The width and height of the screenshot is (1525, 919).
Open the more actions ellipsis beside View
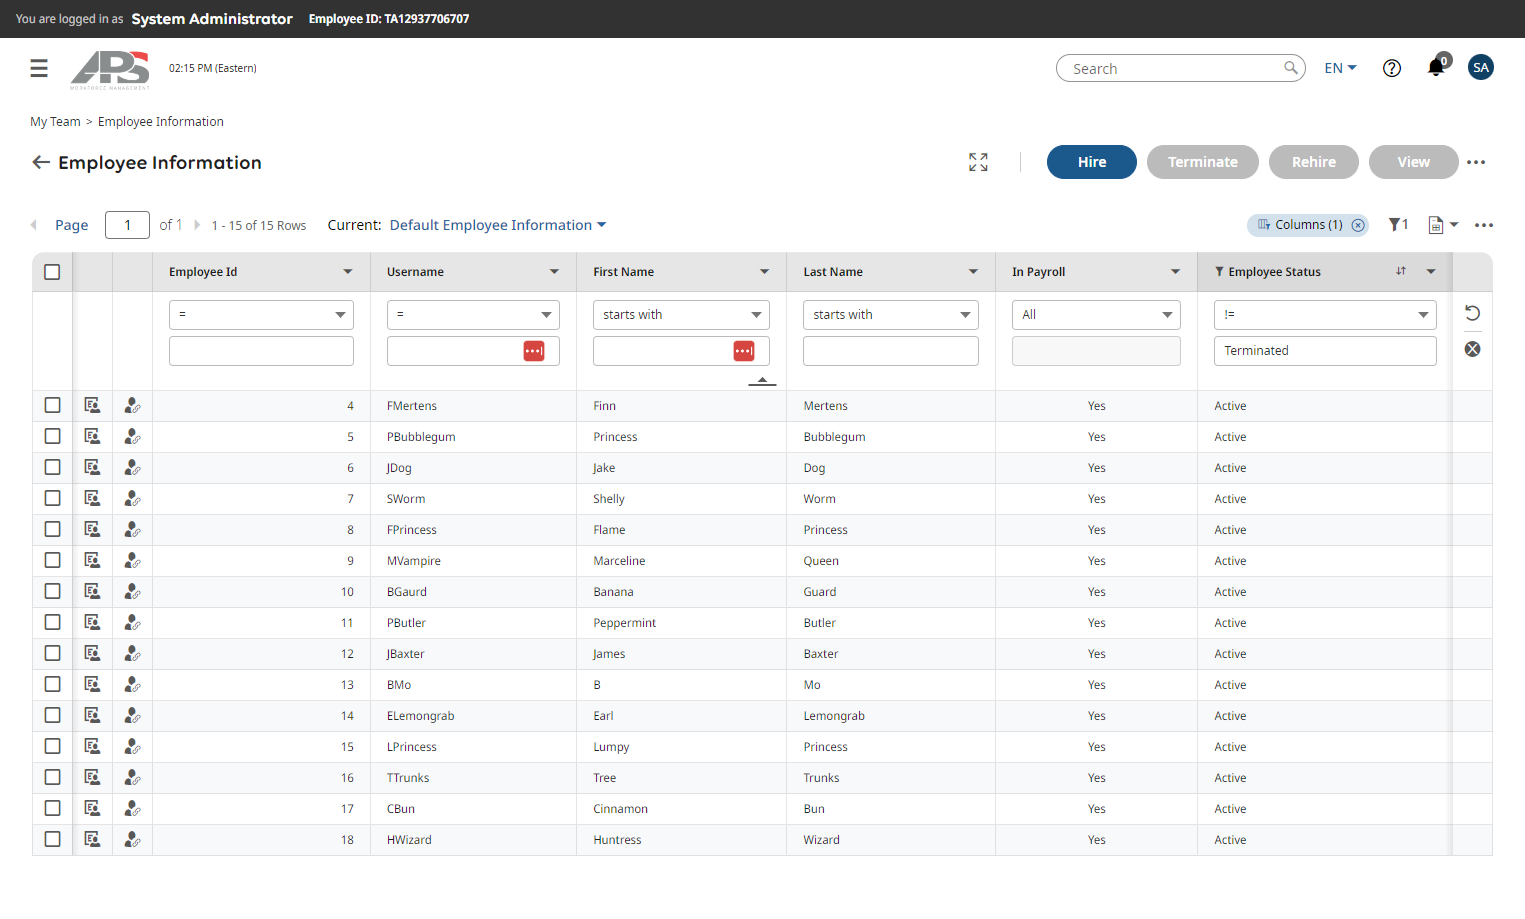pos(1476,162)
